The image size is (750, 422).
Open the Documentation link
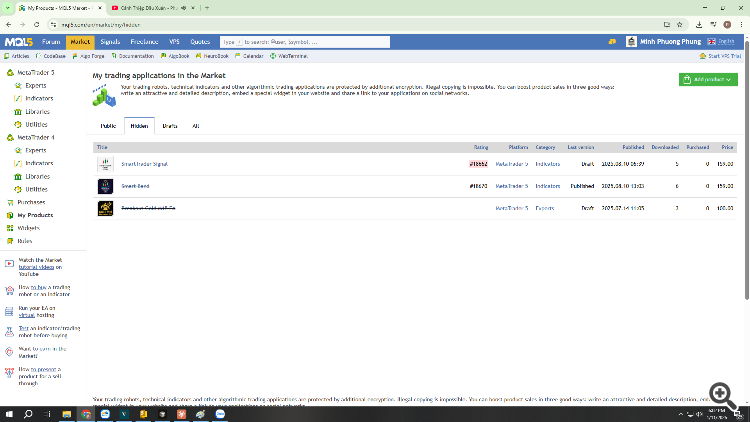click(x=132, y=56)
